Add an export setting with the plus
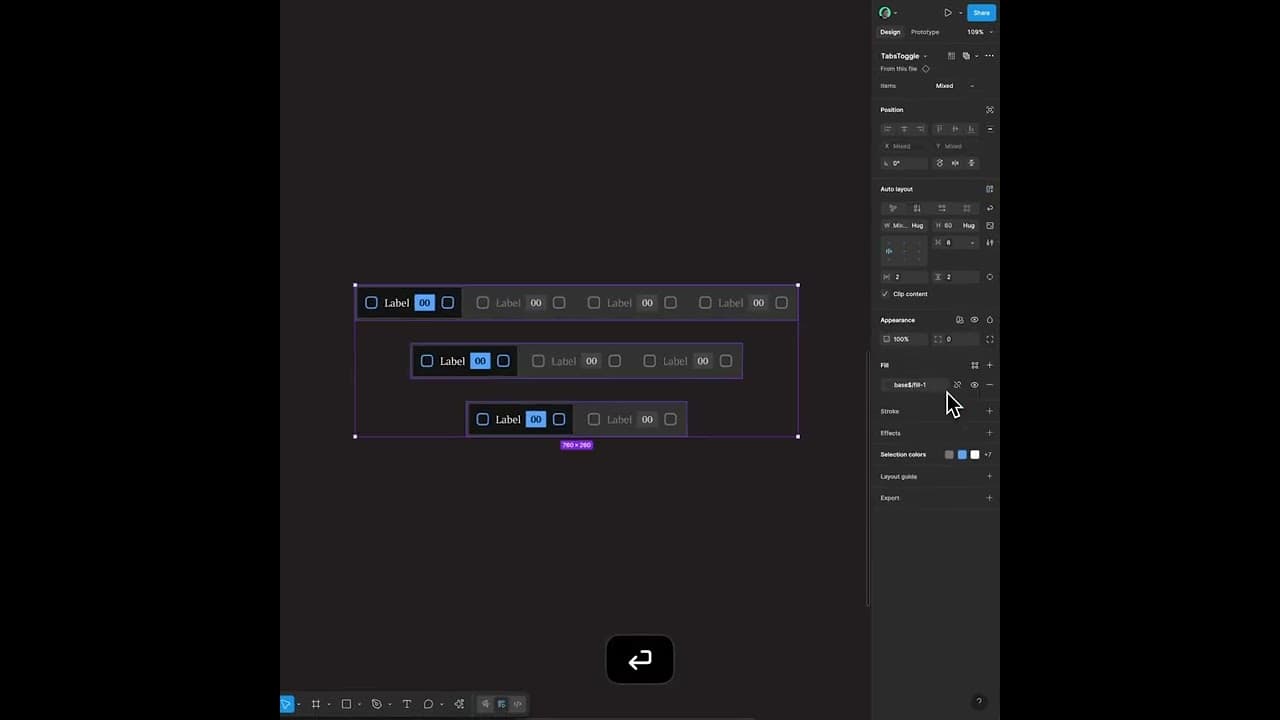 pos(990,498)
